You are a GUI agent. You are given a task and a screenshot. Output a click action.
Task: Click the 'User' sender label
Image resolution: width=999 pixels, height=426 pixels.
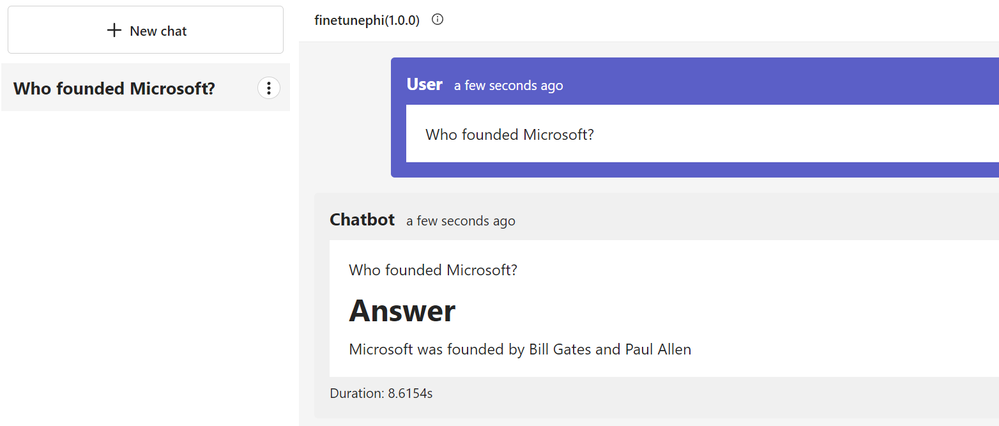[424, 84]
